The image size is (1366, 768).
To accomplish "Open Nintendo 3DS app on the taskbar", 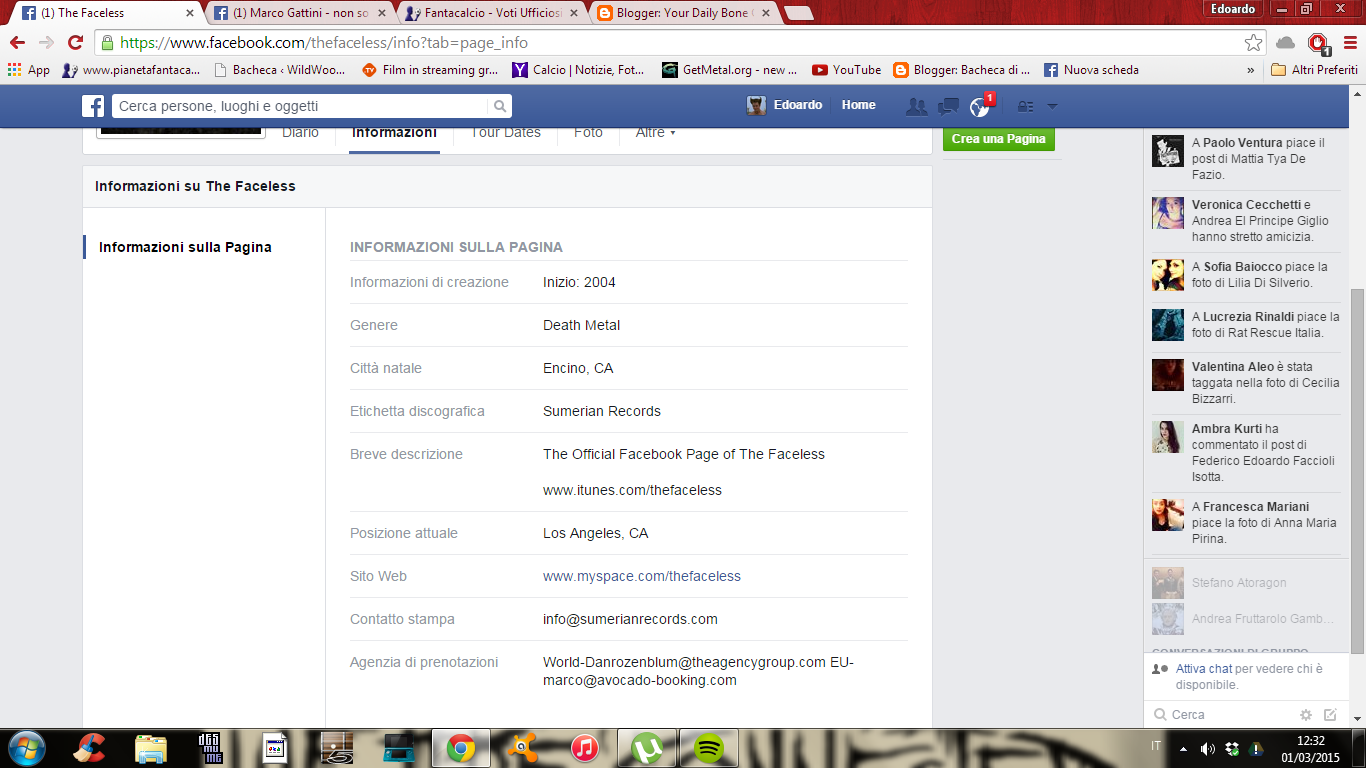I will point(399,748).
